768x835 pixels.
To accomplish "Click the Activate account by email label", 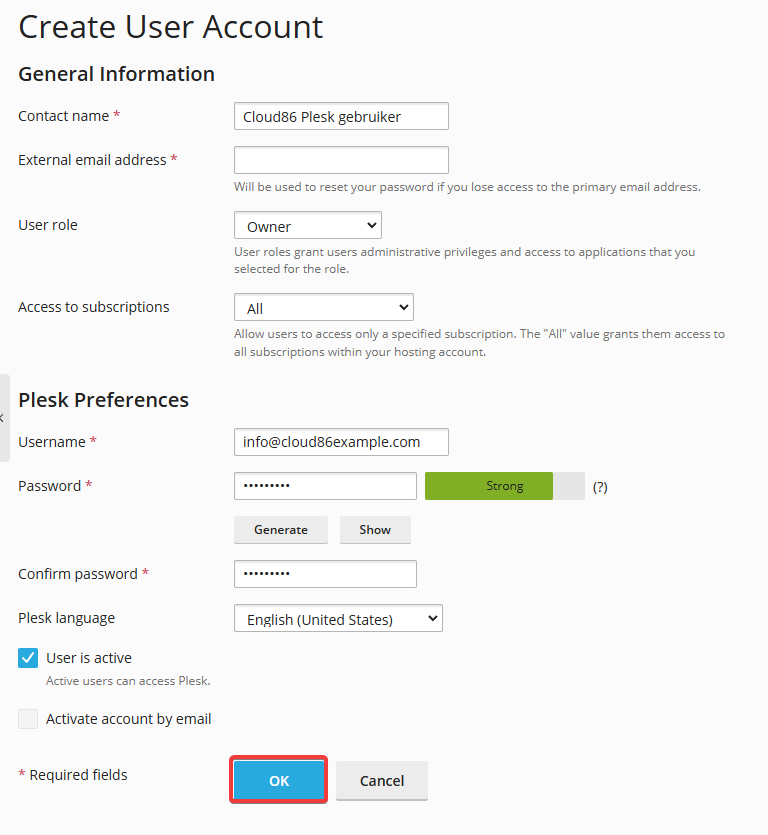I will pyautogui.click(x=128, y=719).
